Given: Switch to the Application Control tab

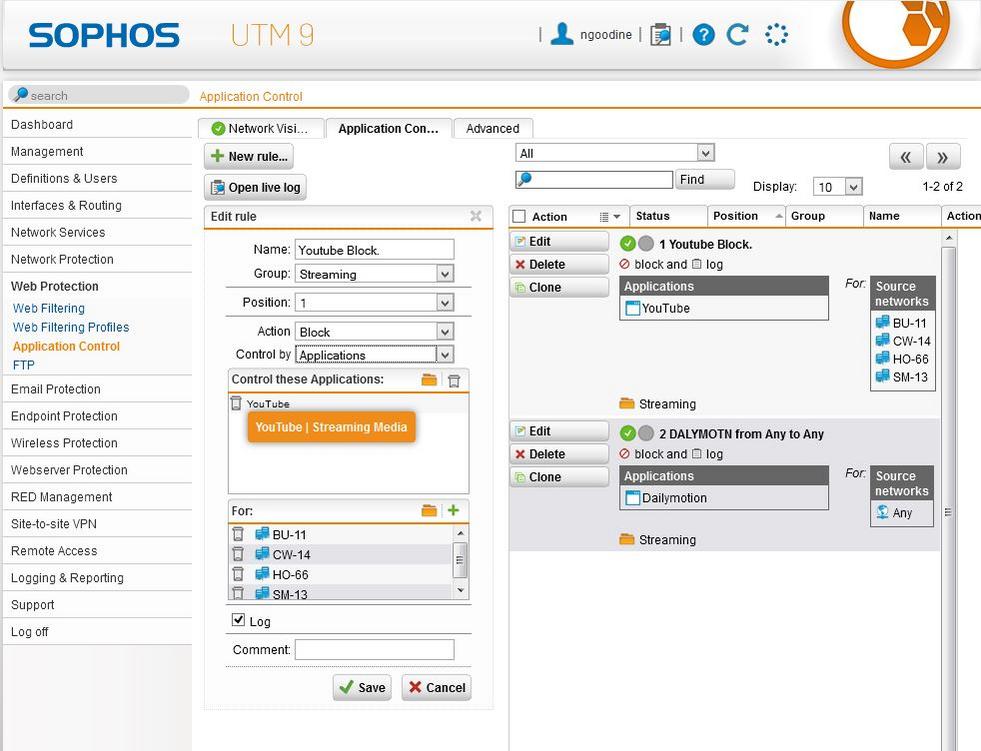Looking at the screenshot, I should tap(389, 128).
